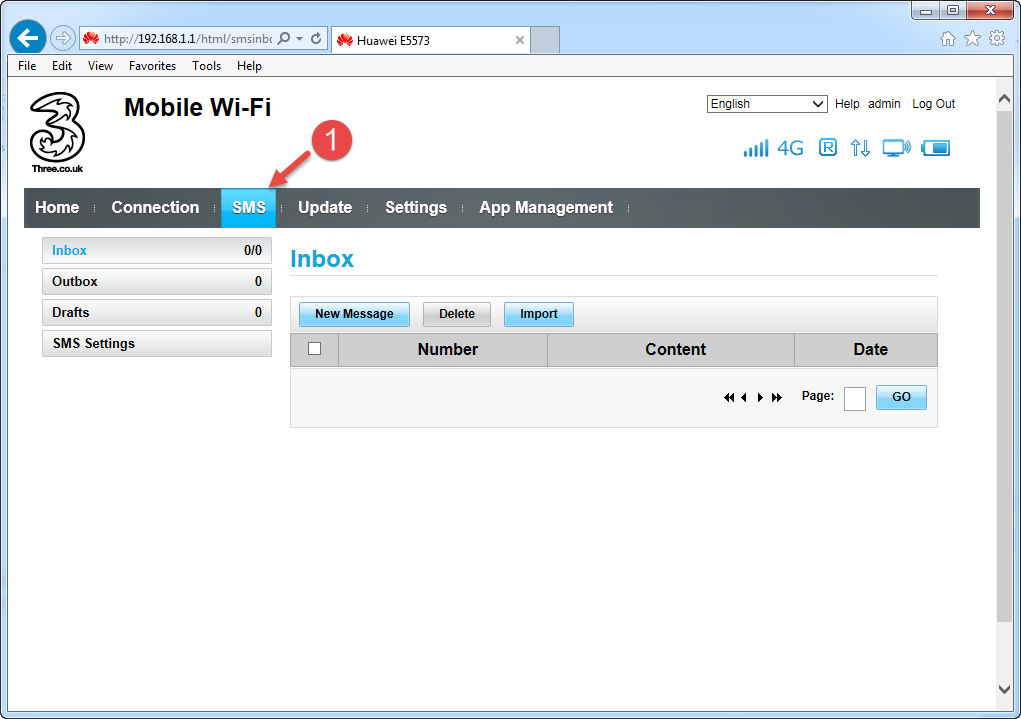
Task: Open the Favorites star icon
Action: pos(972,39)
